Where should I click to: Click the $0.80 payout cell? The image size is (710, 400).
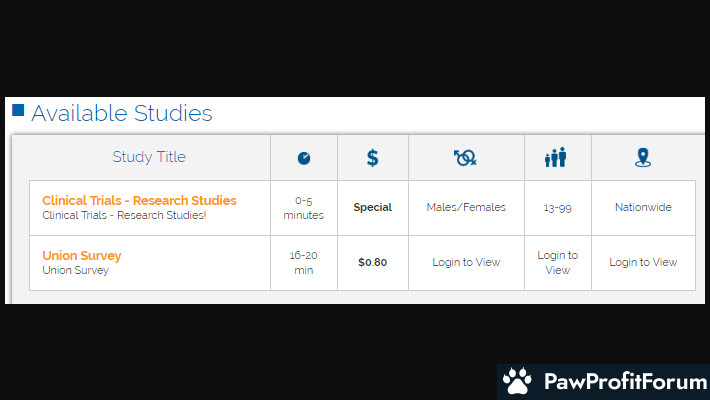click(x=373, y=263)
